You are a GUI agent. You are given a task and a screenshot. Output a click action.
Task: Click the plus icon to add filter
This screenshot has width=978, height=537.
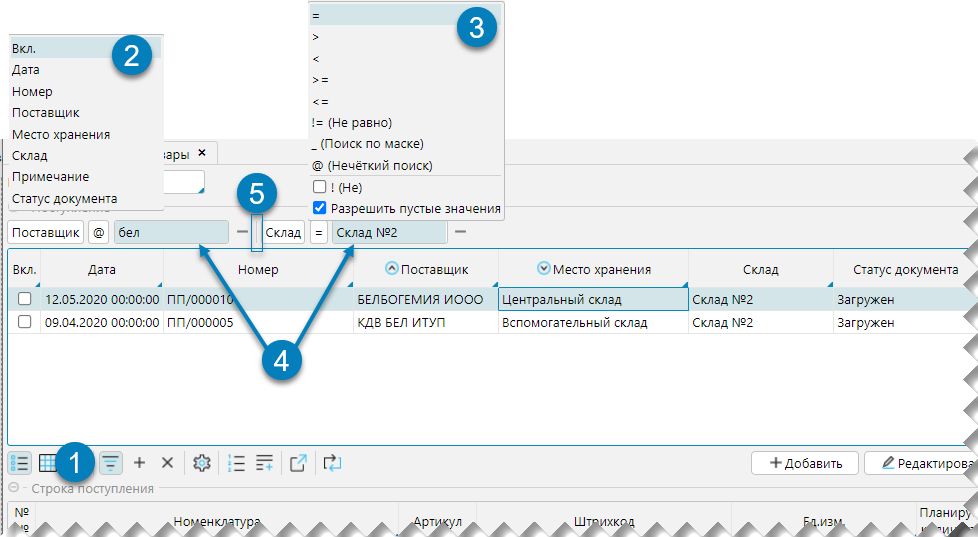139,463
